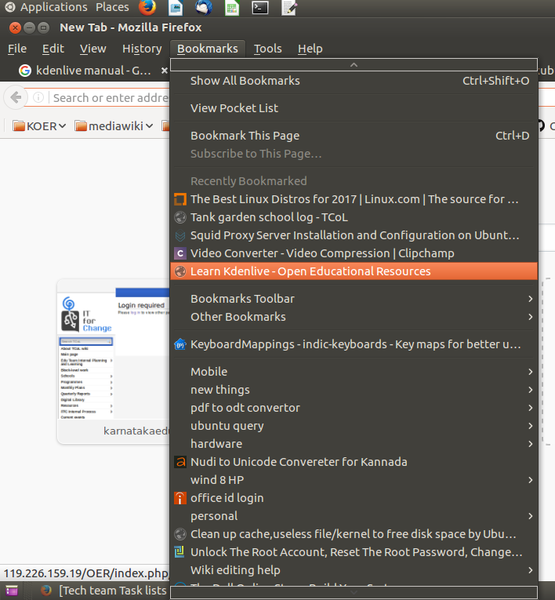Screen dimensions: 555x600
Task: Expand the hardware bookmarks folder
Action: 354,444
